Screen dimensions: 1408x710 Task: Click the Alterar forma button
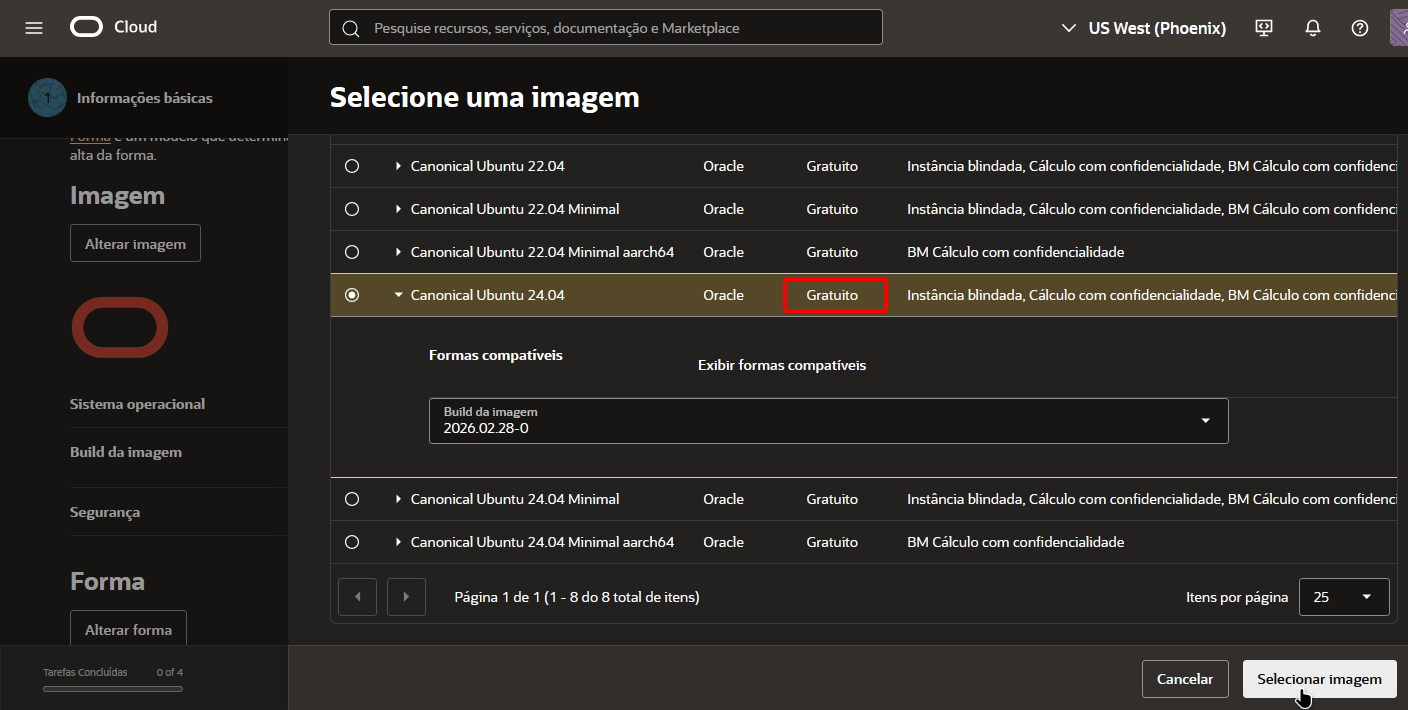[x=128, y=629]
